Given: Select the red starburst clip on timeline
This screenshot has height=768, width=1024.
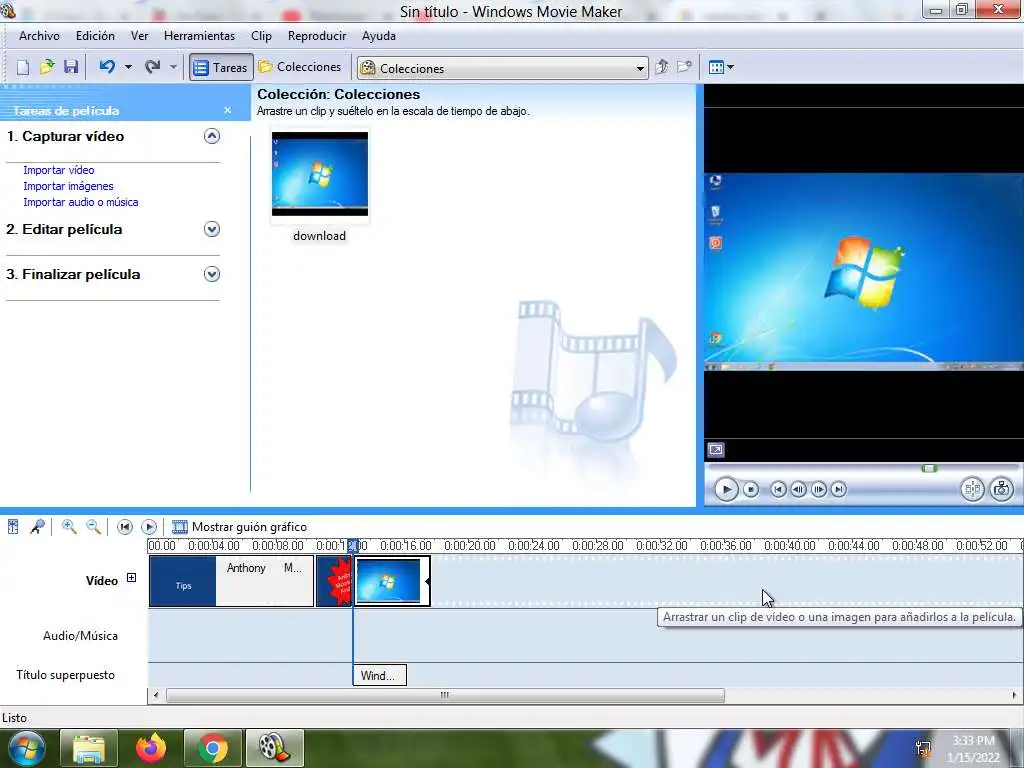Looking at the screenshot, I should (x=334, y=581).
